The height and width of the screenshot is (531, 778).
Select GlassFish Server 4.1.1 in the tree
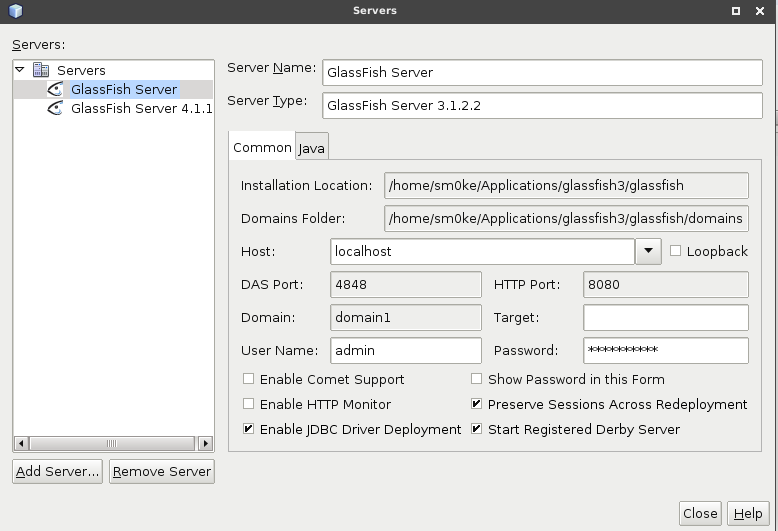coord(141,108)
